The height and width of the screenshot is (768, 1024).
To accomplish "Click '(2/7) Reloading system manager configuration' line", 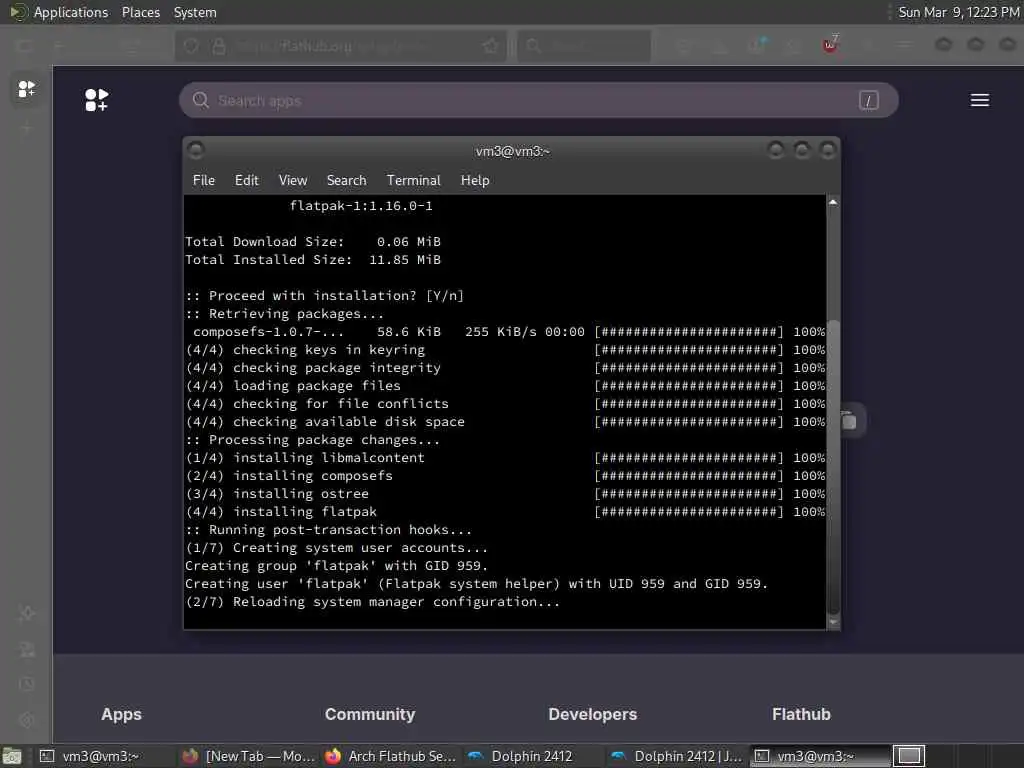I will pos(373,602).
